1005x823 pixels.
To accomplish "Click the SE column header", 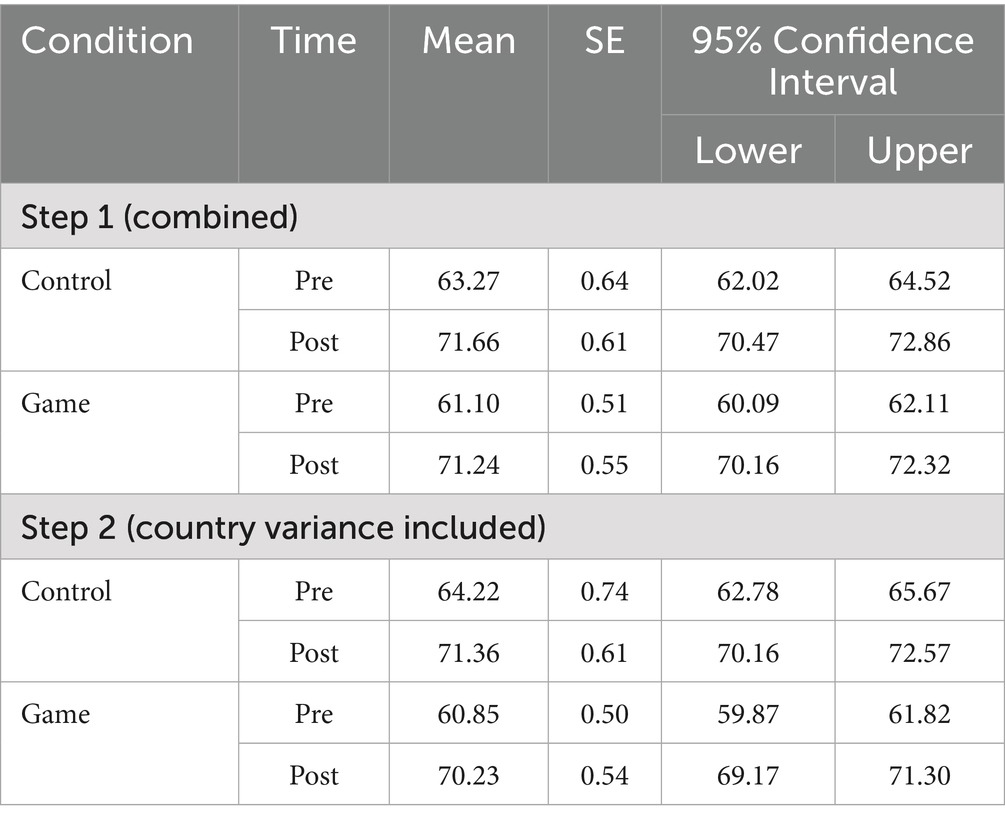I will tap(604, 41).
